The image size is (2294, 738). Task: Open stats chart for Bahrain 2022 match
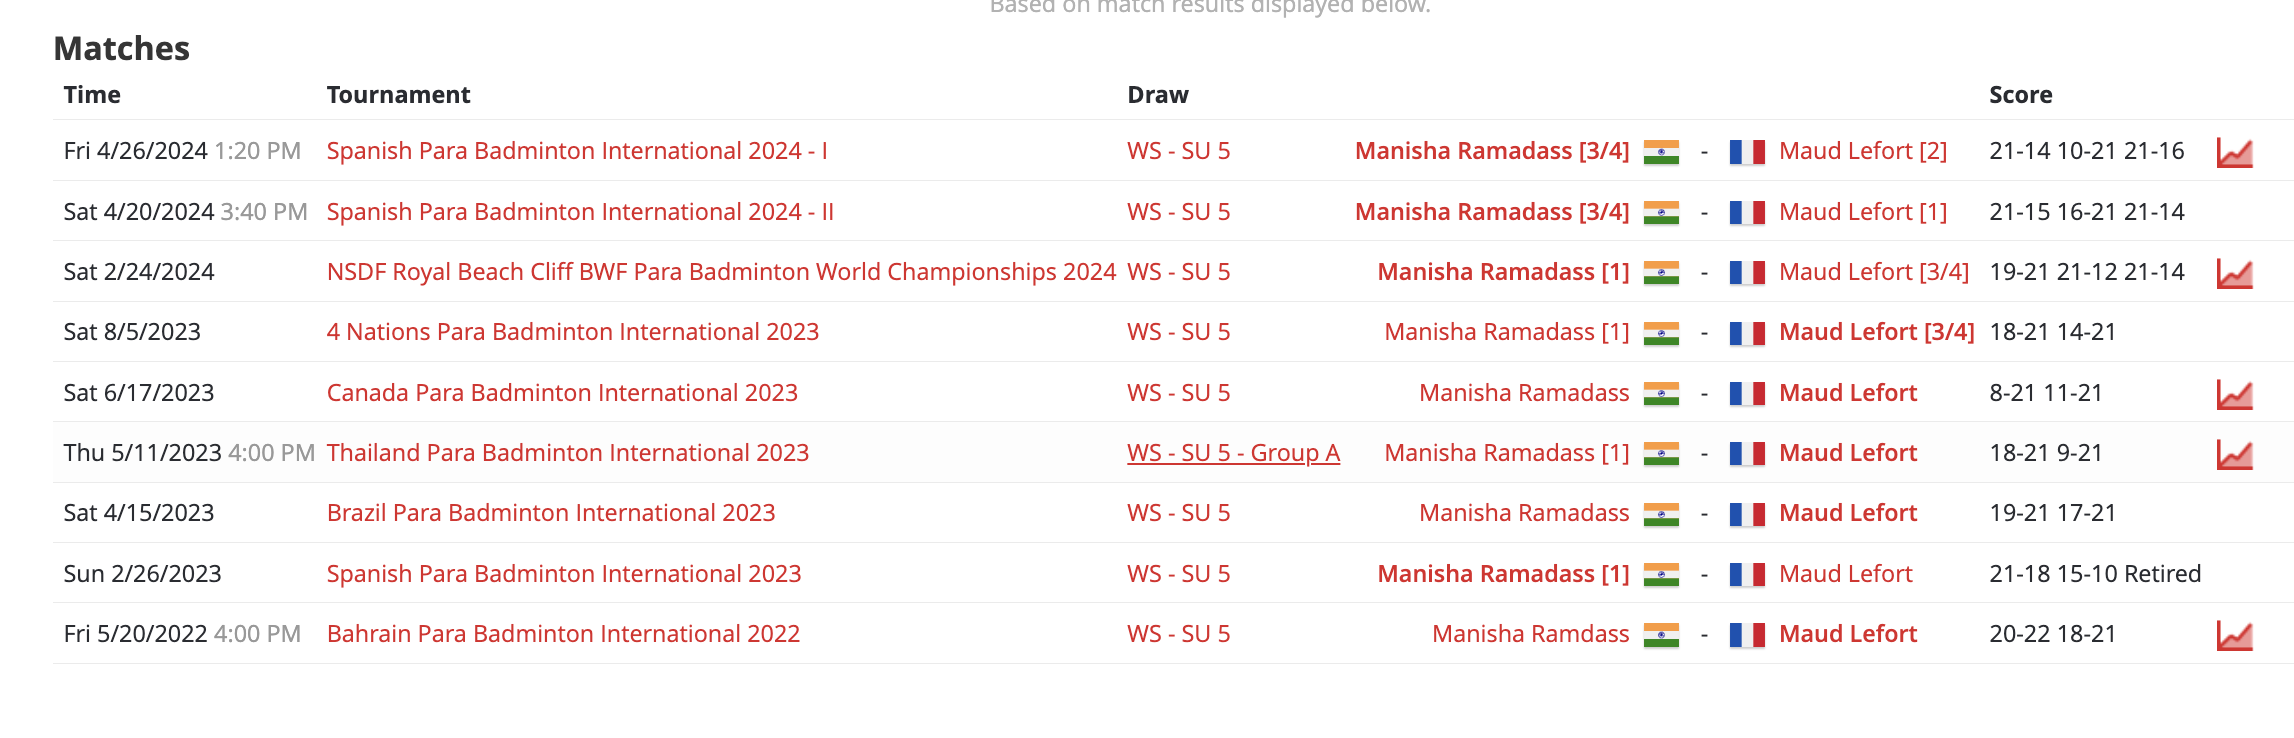click(2234, 635)
